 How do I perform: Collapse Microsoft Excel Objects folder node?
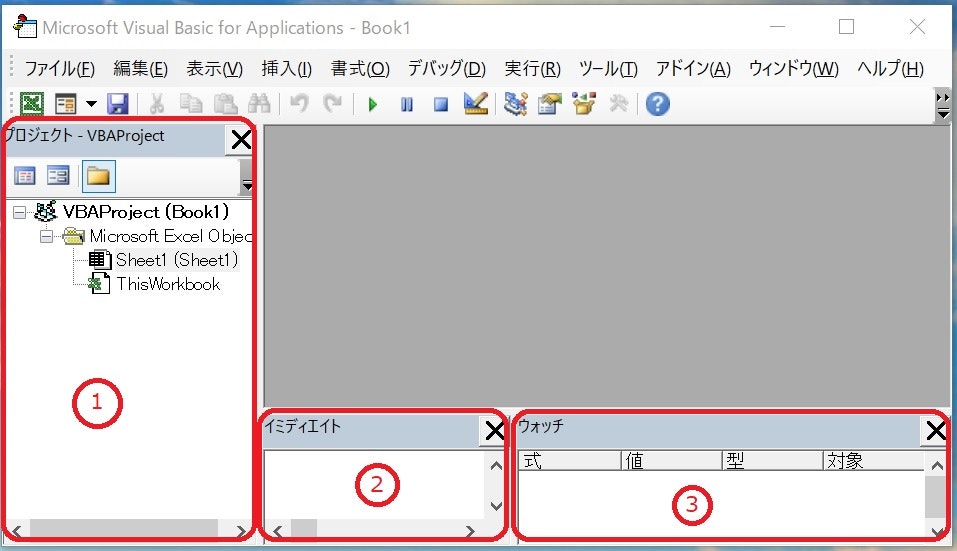(x=46, y=236)
